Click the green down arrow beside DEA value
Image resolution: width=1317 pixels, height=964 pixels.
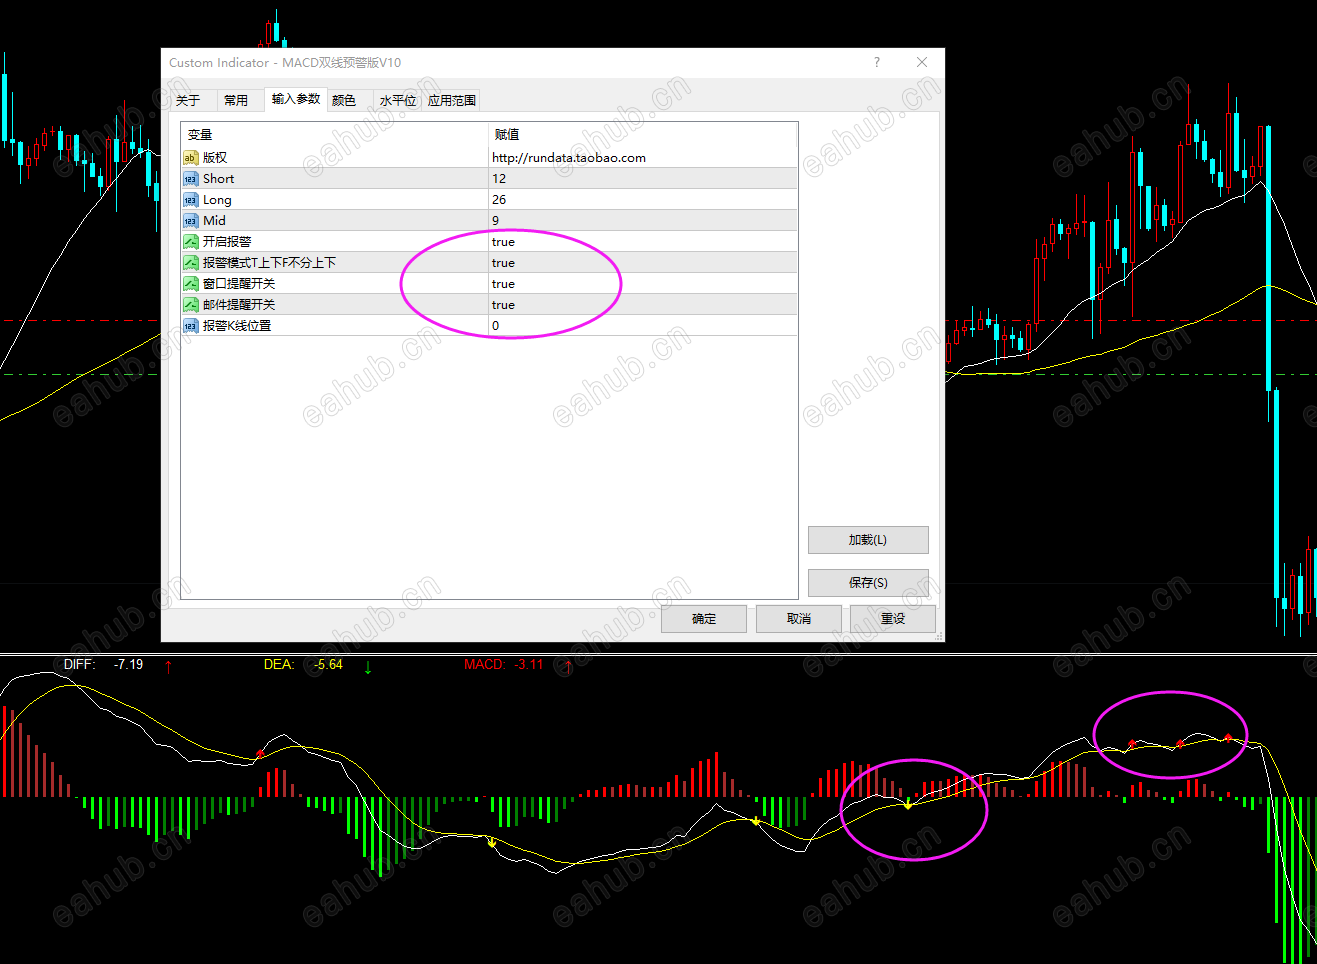368,666
